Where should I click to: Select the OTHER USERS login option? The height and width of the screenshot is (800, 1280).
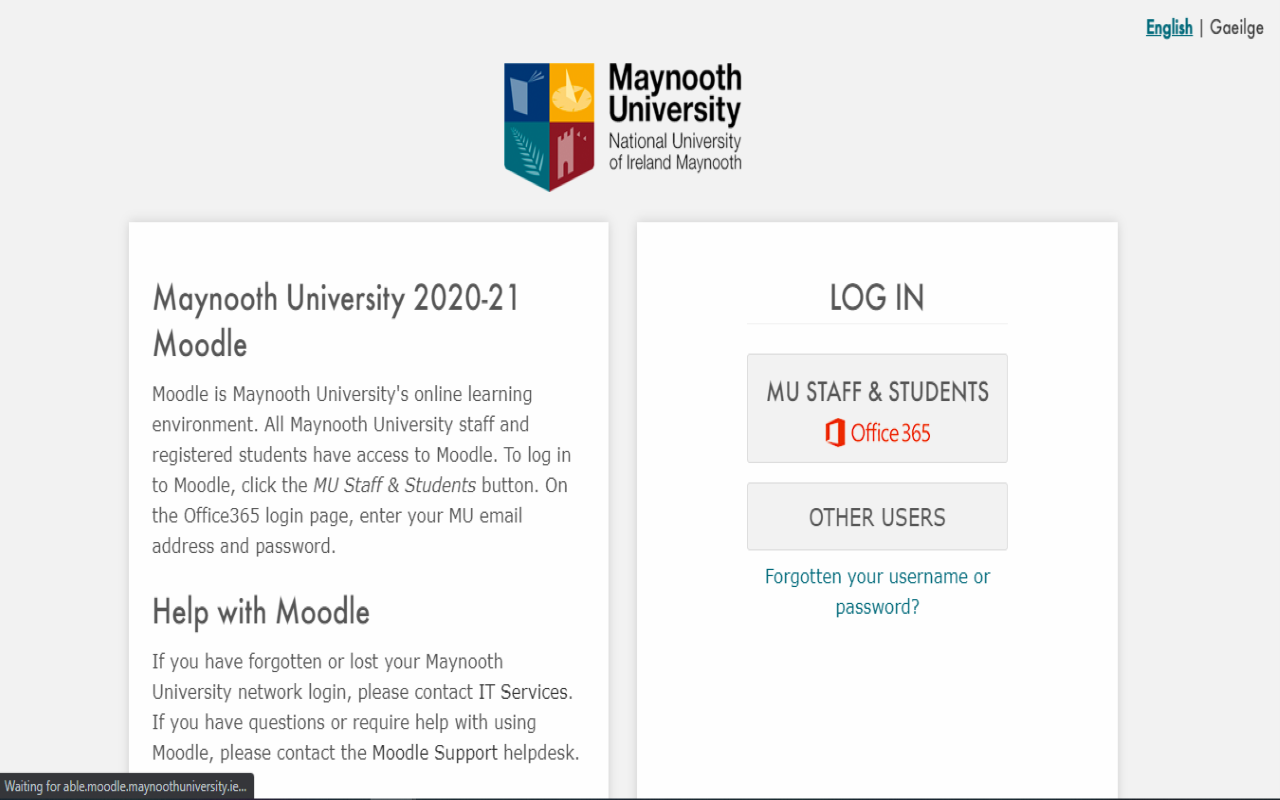[x=877, y=516]
